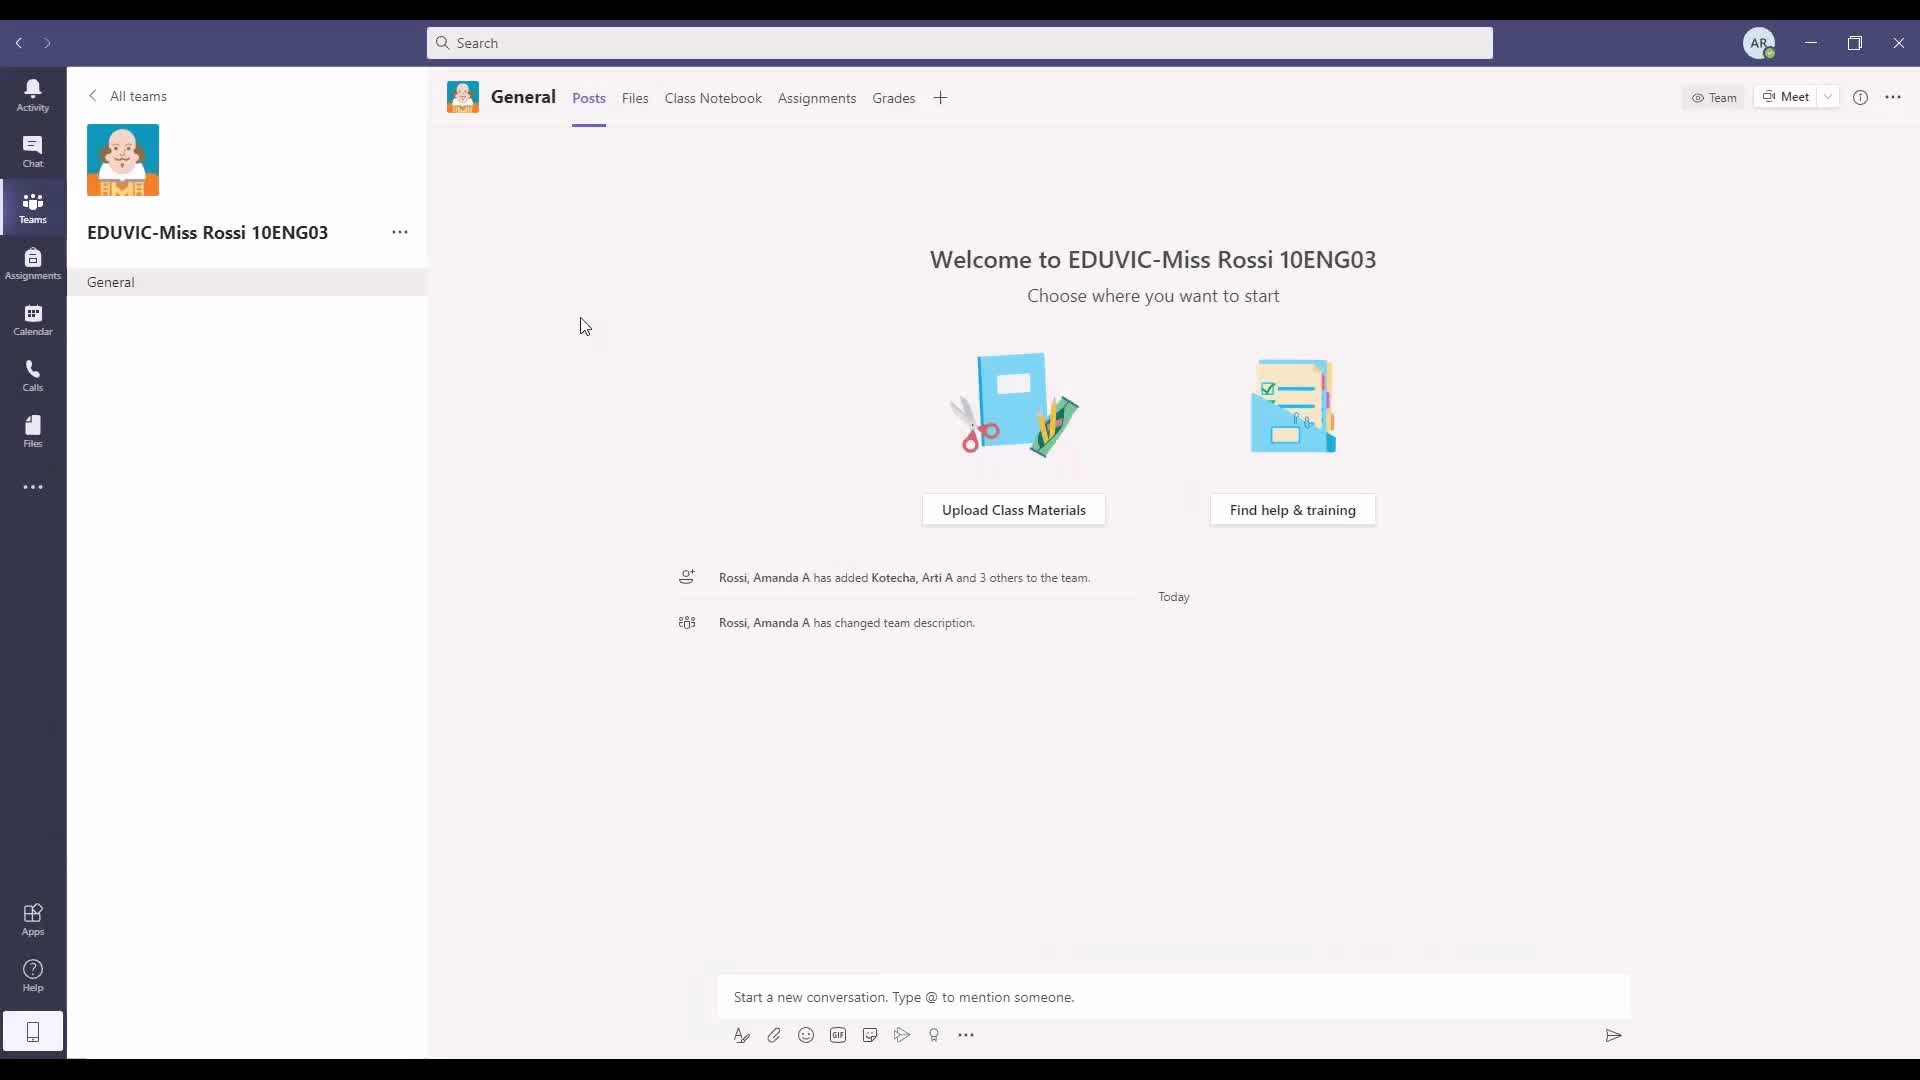Go back with the navigation arrow
The image size is (1920, 1080).
tap(19, 43)
